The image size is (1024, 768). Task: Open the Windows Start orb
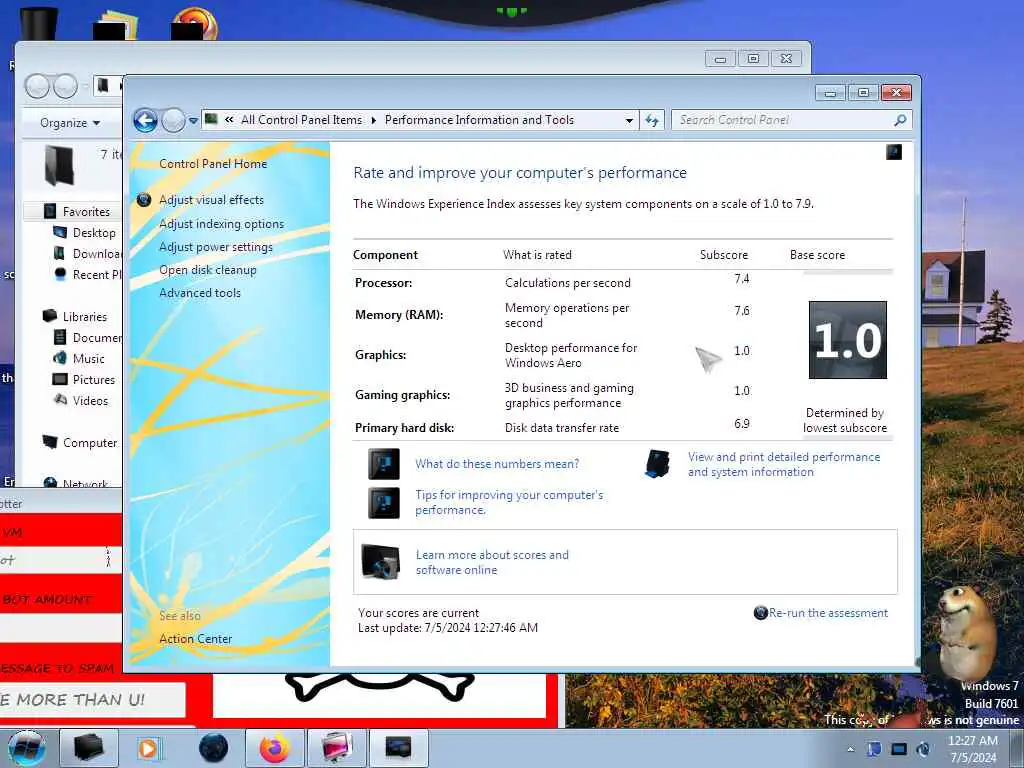[x=27, y=748]
